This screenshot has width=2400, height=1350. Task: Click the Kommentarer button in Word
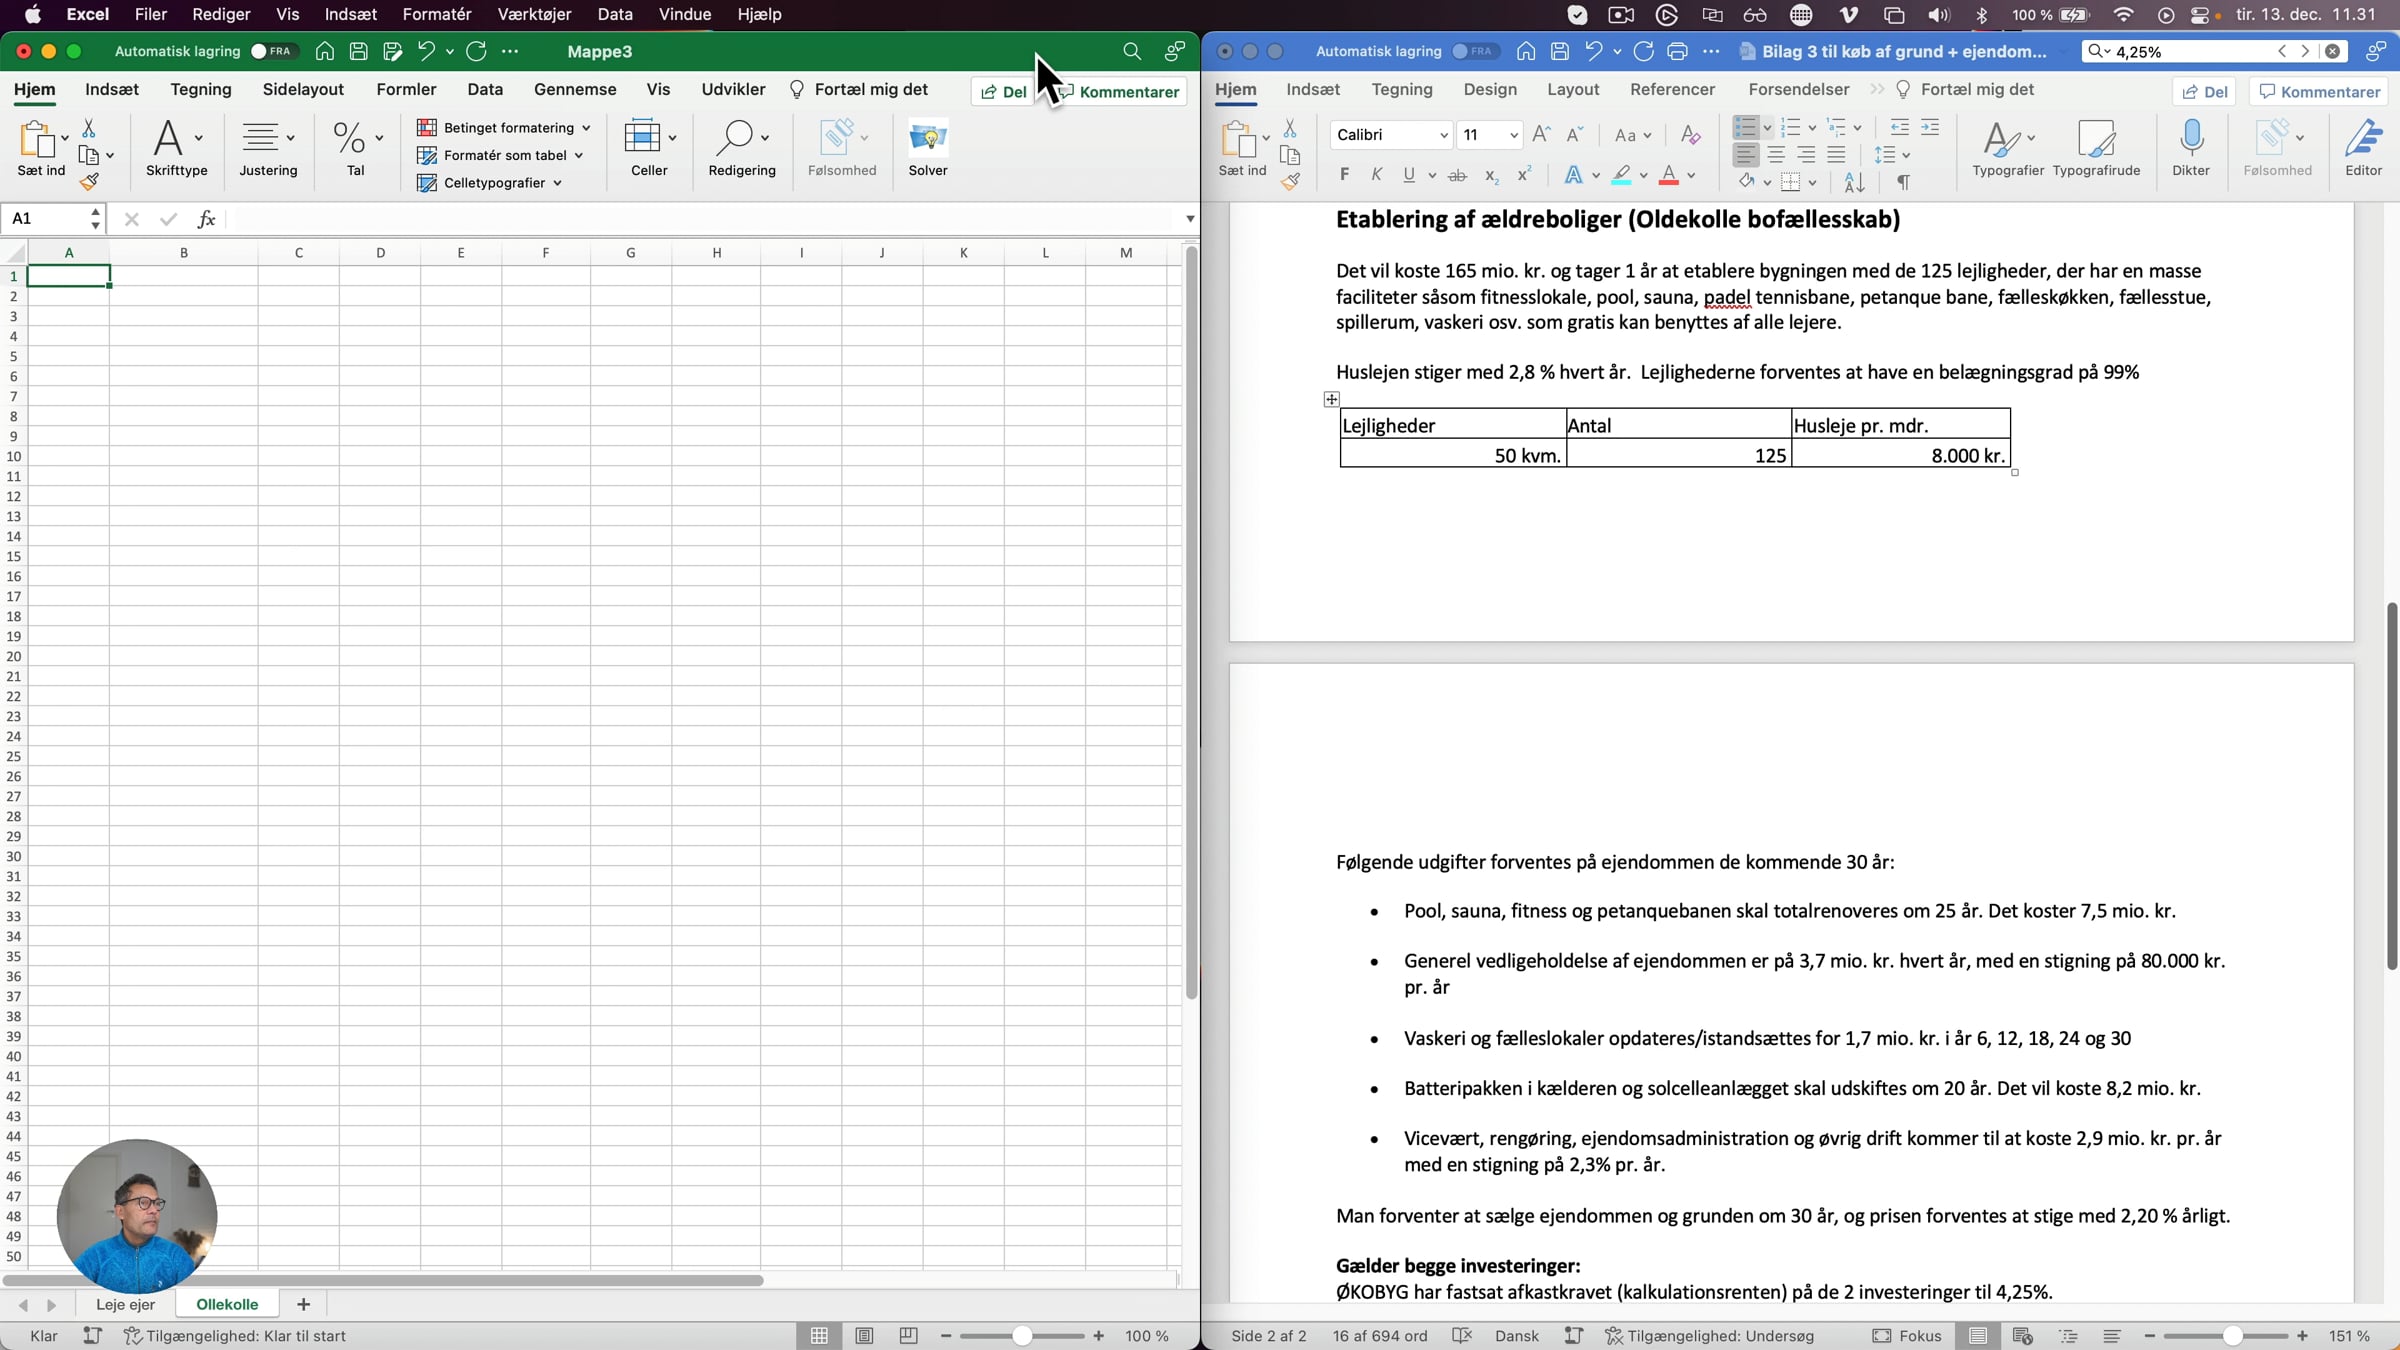2319,91
